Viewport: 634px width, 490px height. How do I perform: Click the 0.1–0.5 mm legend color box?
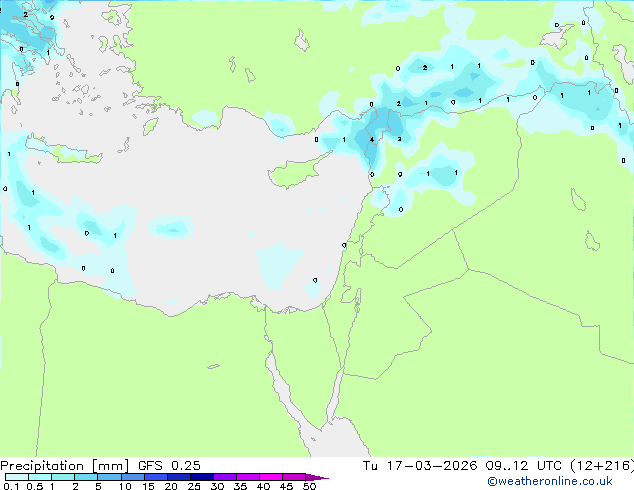[x=17, y=477]
